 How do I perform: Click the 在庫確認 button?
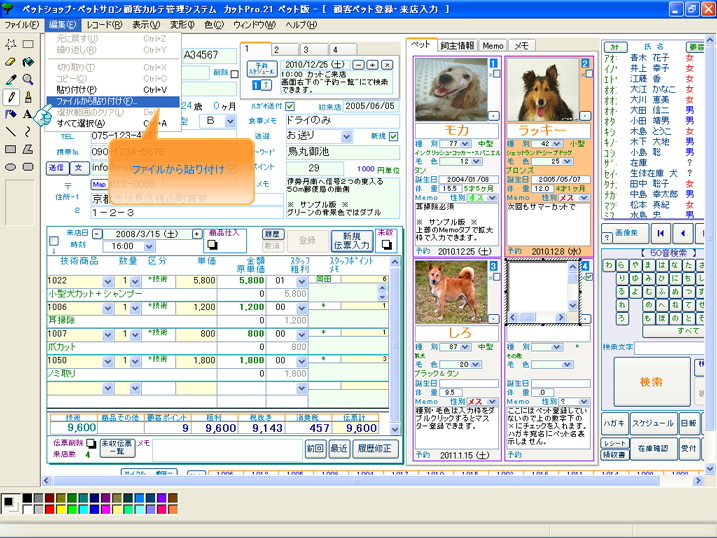click(653, 449)
